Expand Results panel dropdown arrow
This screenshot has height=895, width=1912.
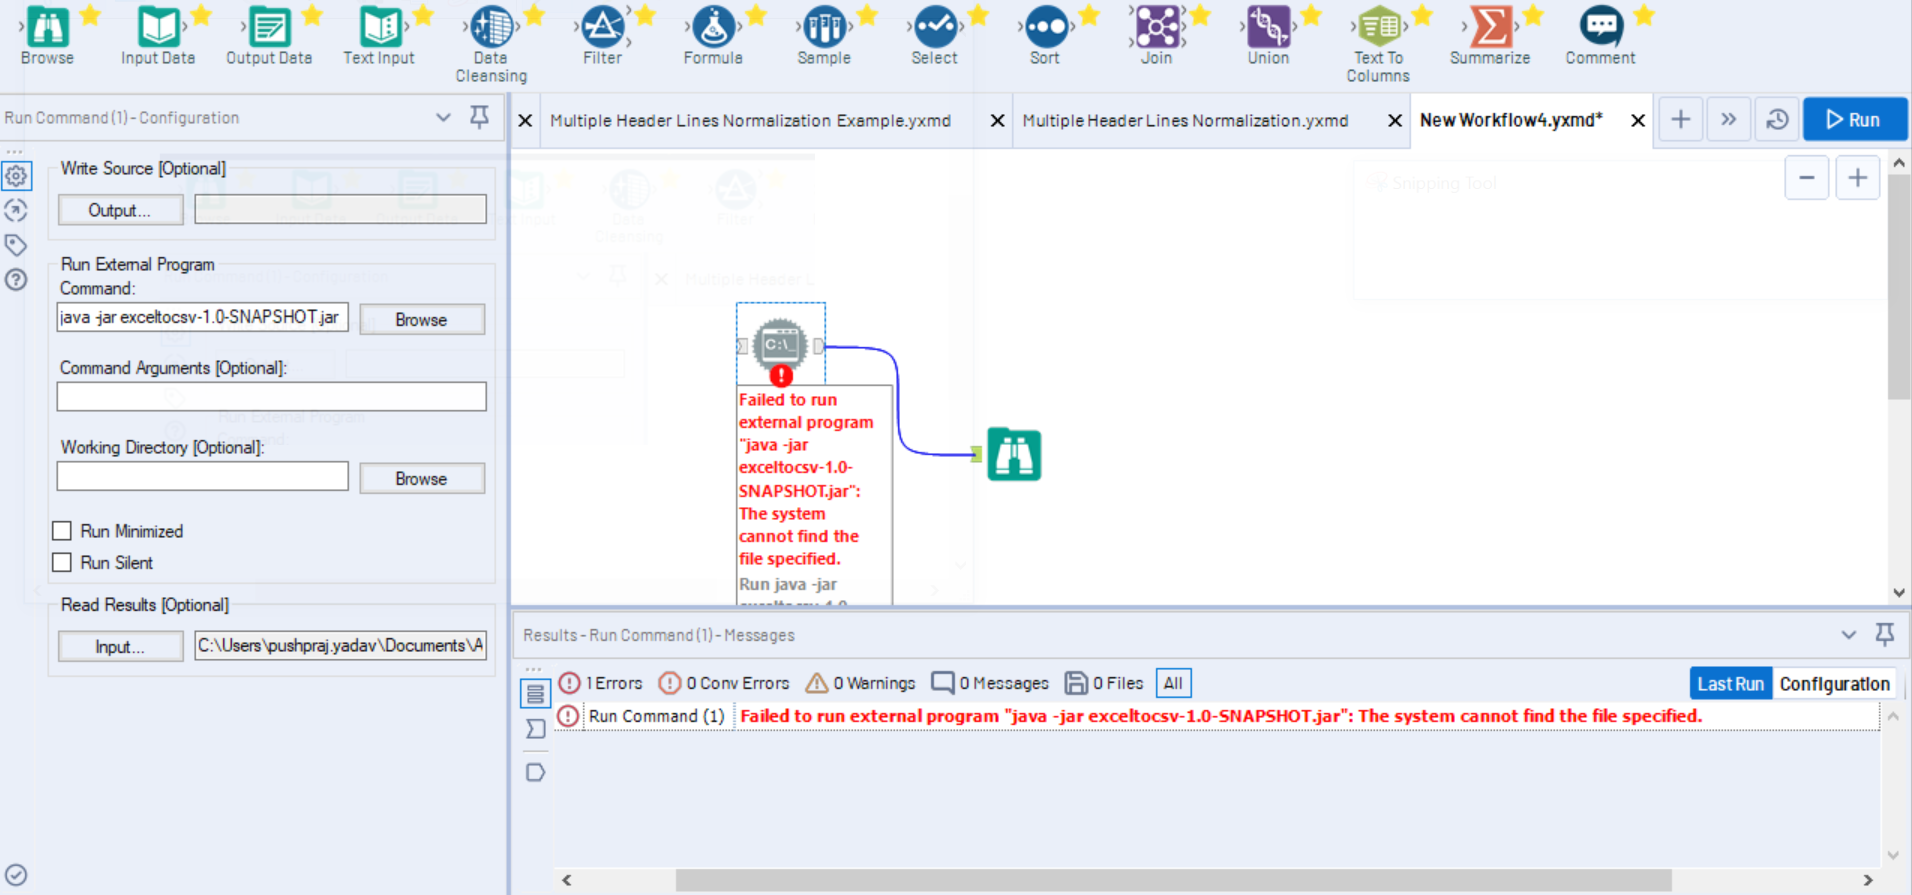[x=1848, y=635]
